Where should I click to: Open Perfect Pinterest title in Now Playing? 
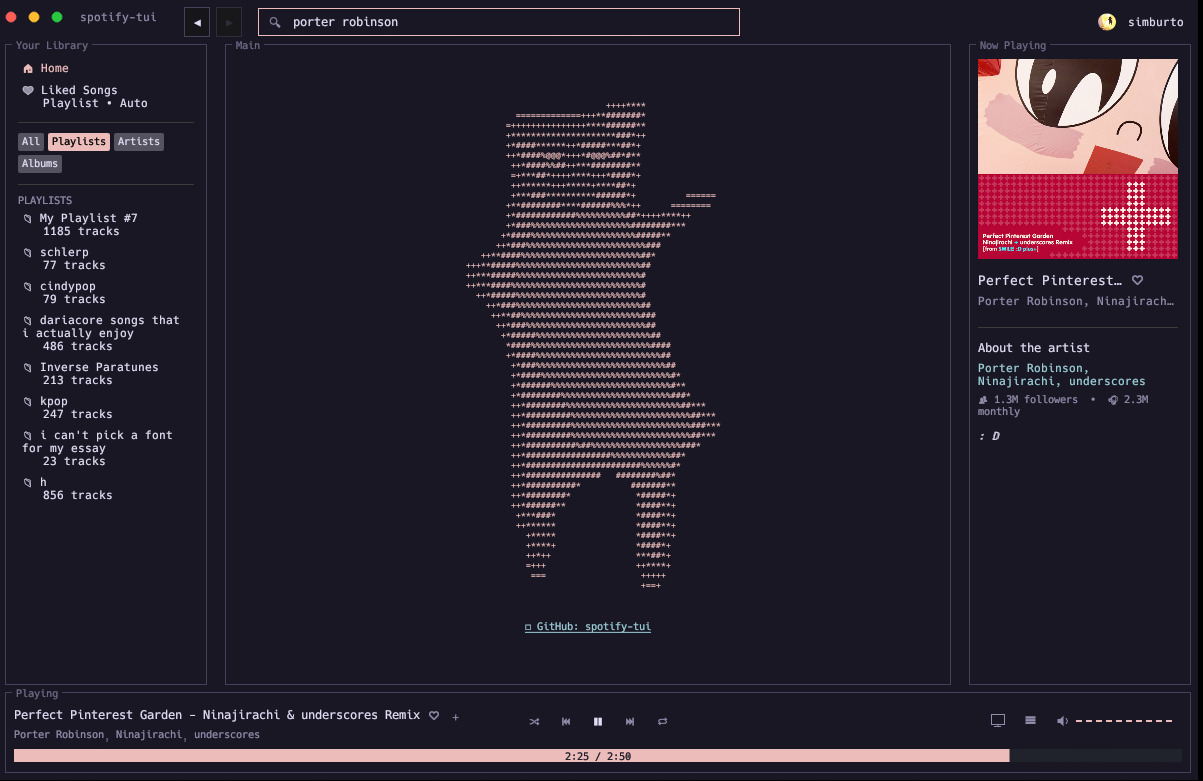click(1049, 281)
